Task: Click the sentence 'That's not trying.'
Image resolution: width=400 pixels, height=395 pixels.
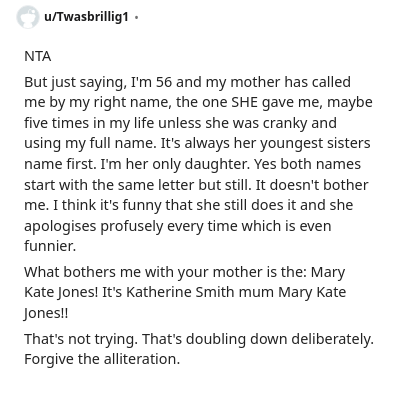Action: [x=81, y=339]
